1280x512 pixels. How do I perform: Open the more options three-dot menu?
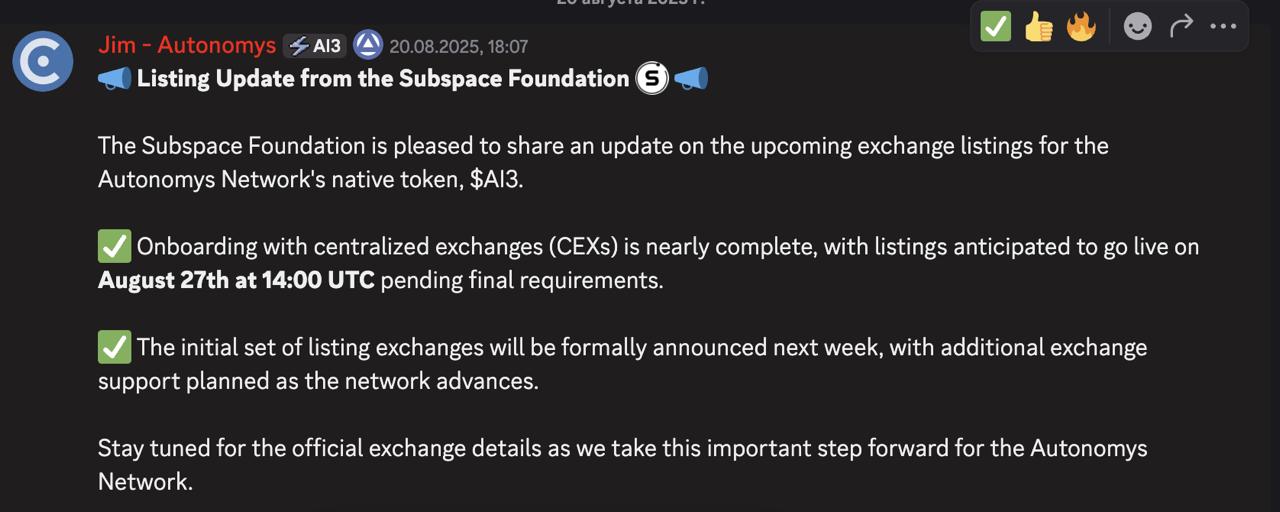1223,26
